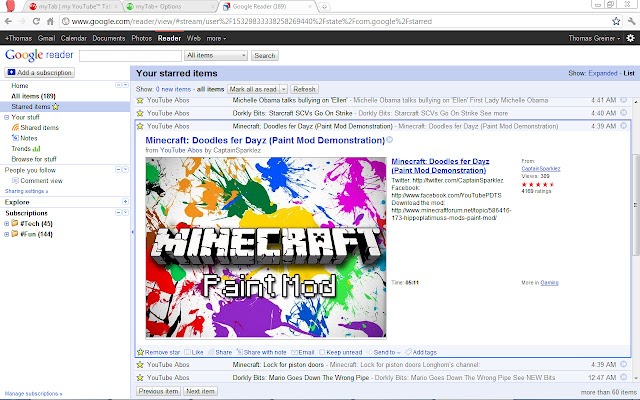Open the new tab button

click(324, 7)
